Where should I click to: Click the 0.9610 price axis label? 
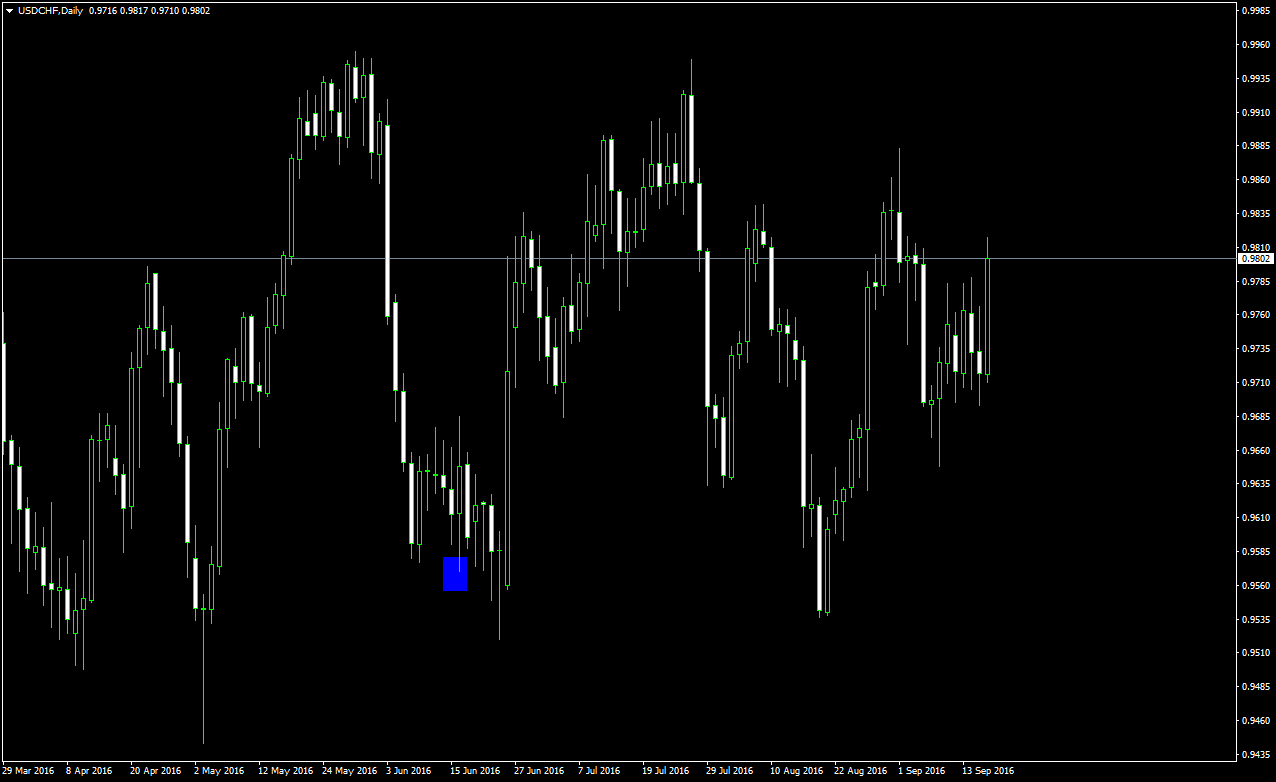click(x=1256, y=518)
